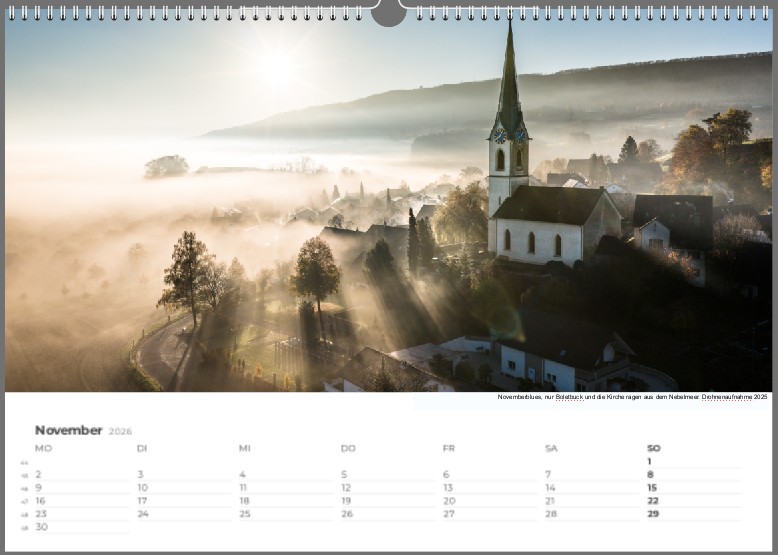This screenshot has height=555, width=778.
Task: Click the DO weekday column header
Action: pos(348,448)
